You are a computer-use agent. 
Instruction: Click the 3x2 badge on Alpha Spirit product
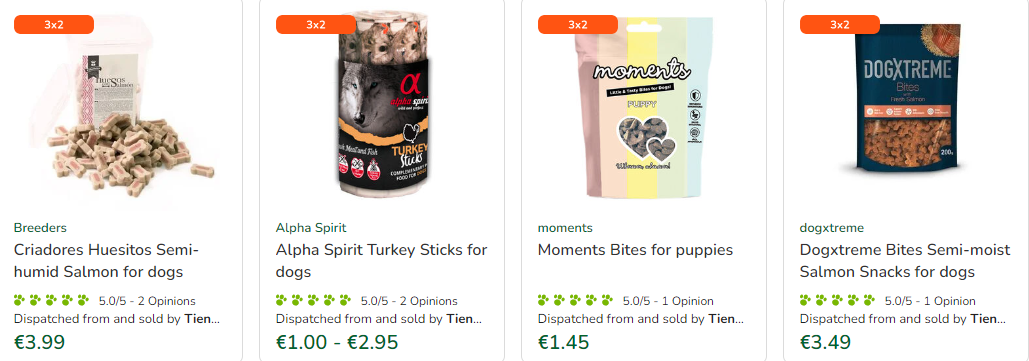[x=316, y=25]
